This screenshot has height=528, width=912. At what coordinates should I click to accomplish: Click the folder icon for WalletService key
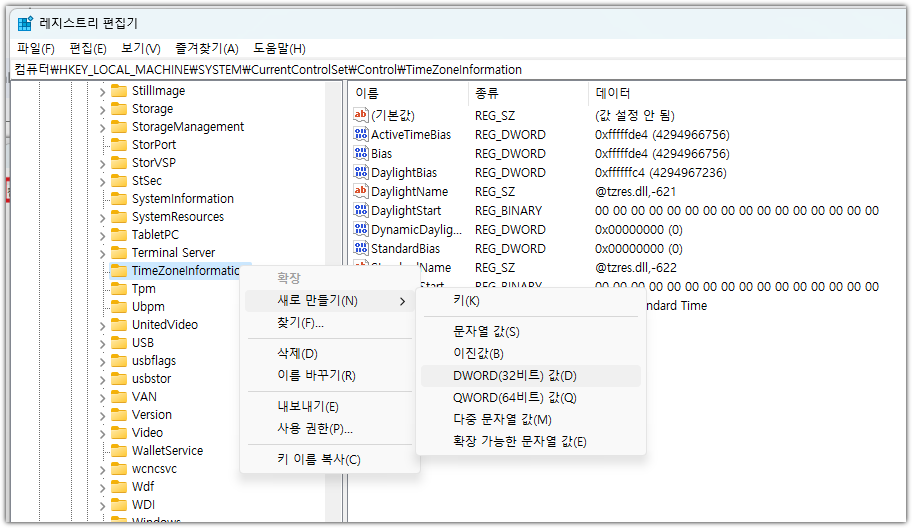(x=119, y=451)
